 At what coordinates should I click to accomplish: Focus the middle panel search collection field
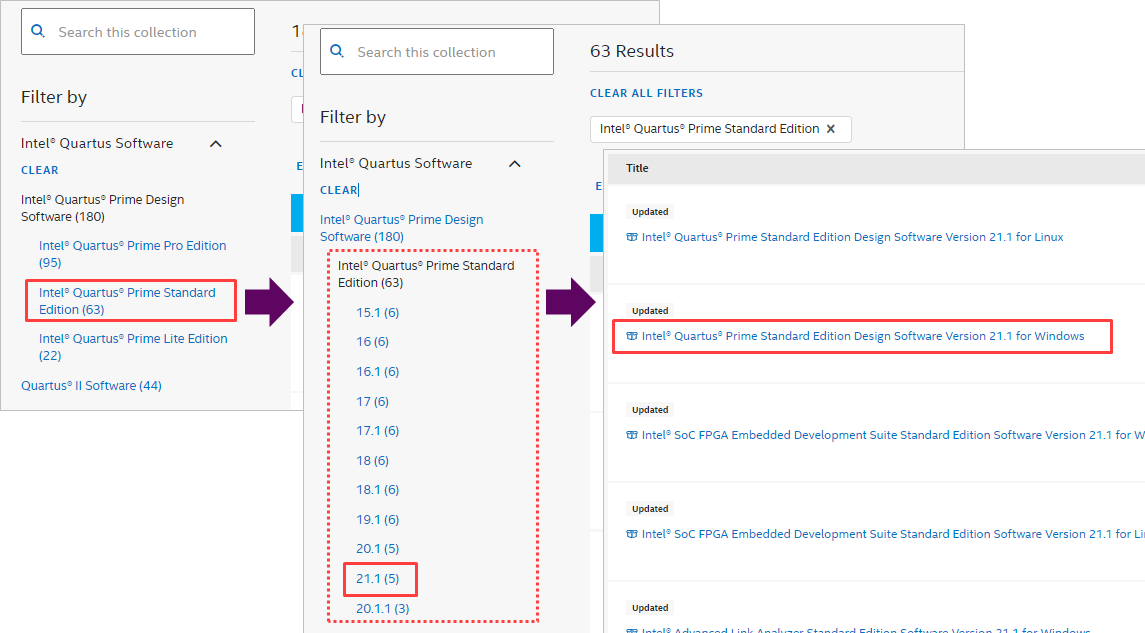point(437,51)
